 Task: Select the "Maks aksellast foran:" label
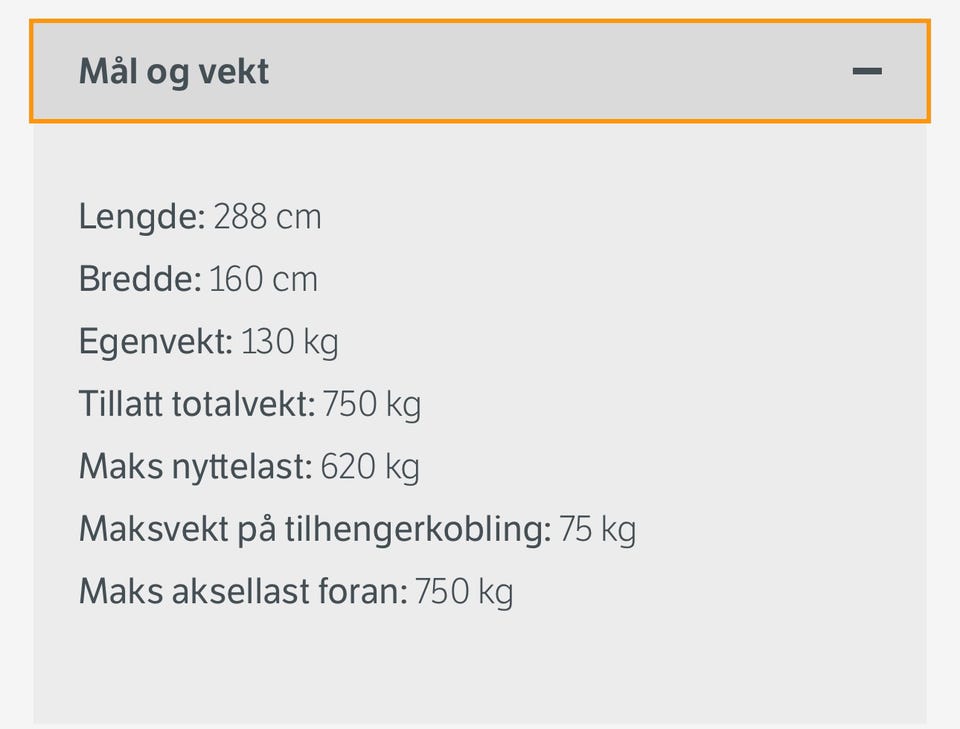point(243,592)
